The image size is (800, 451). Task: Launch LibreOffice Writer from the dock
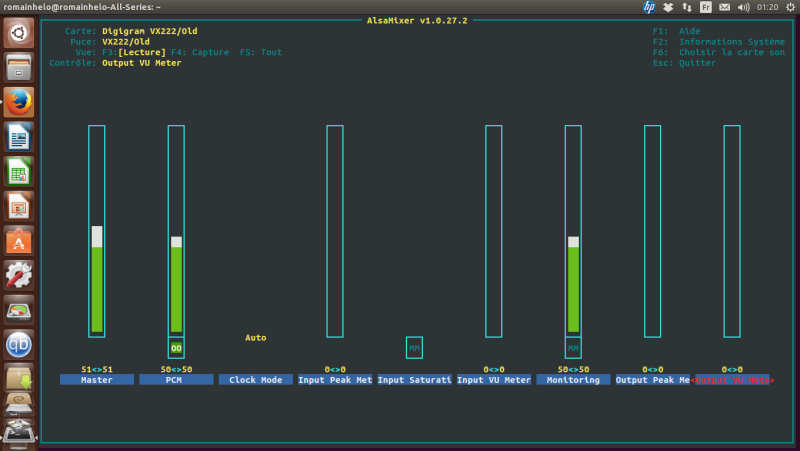click(19, 137)
